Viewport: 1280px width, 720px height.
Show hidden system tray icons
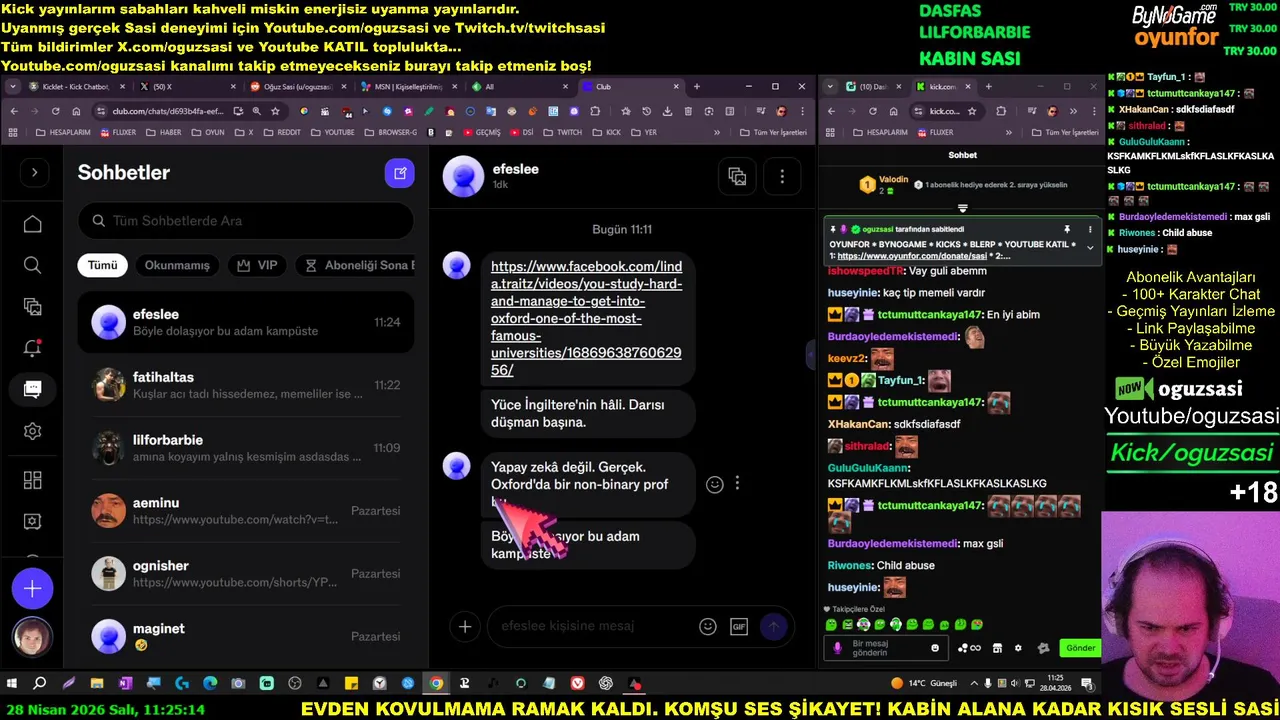(x=972, y=683)
